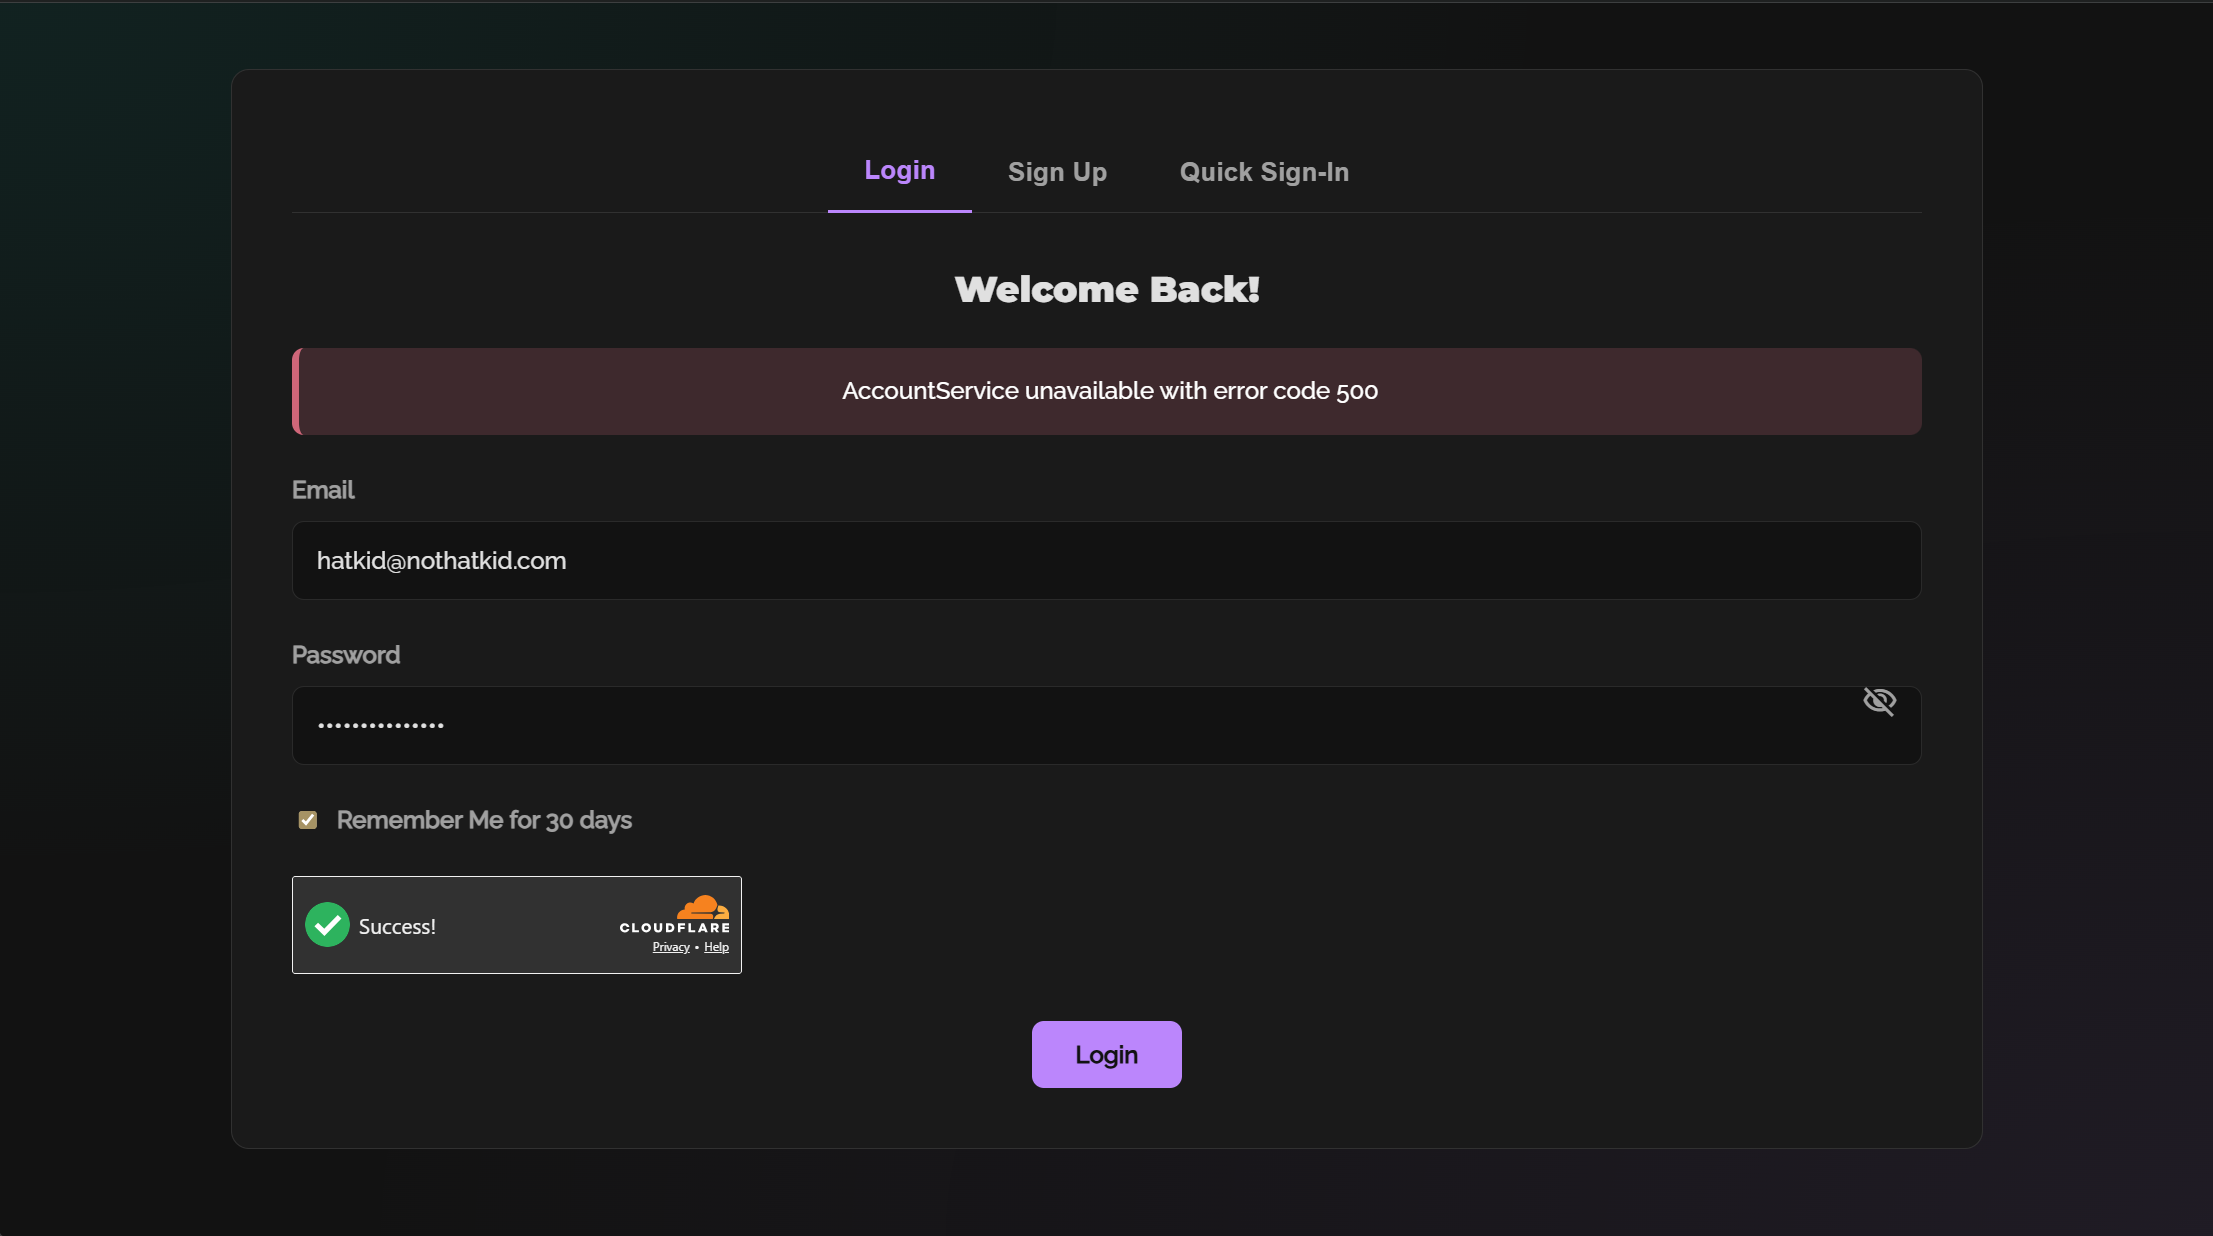Click the green Success checkmark icon
The width and height of the screenshot is (2213, 1236).
(327, 925)
